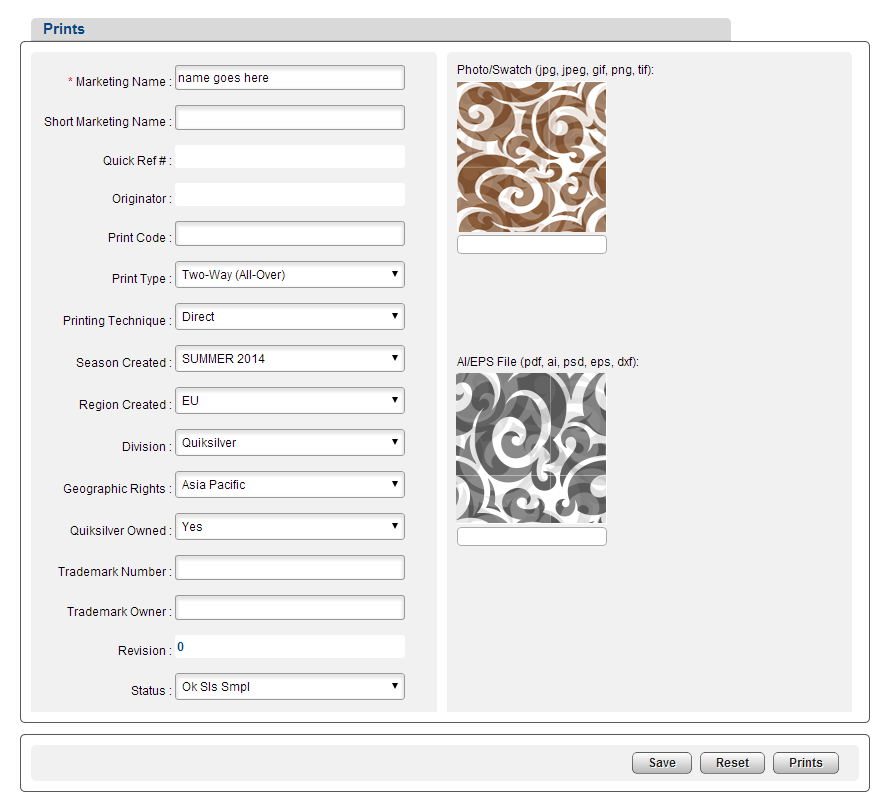
Task: Expand the Printing Technique dropdown
Action: [289, 317]
